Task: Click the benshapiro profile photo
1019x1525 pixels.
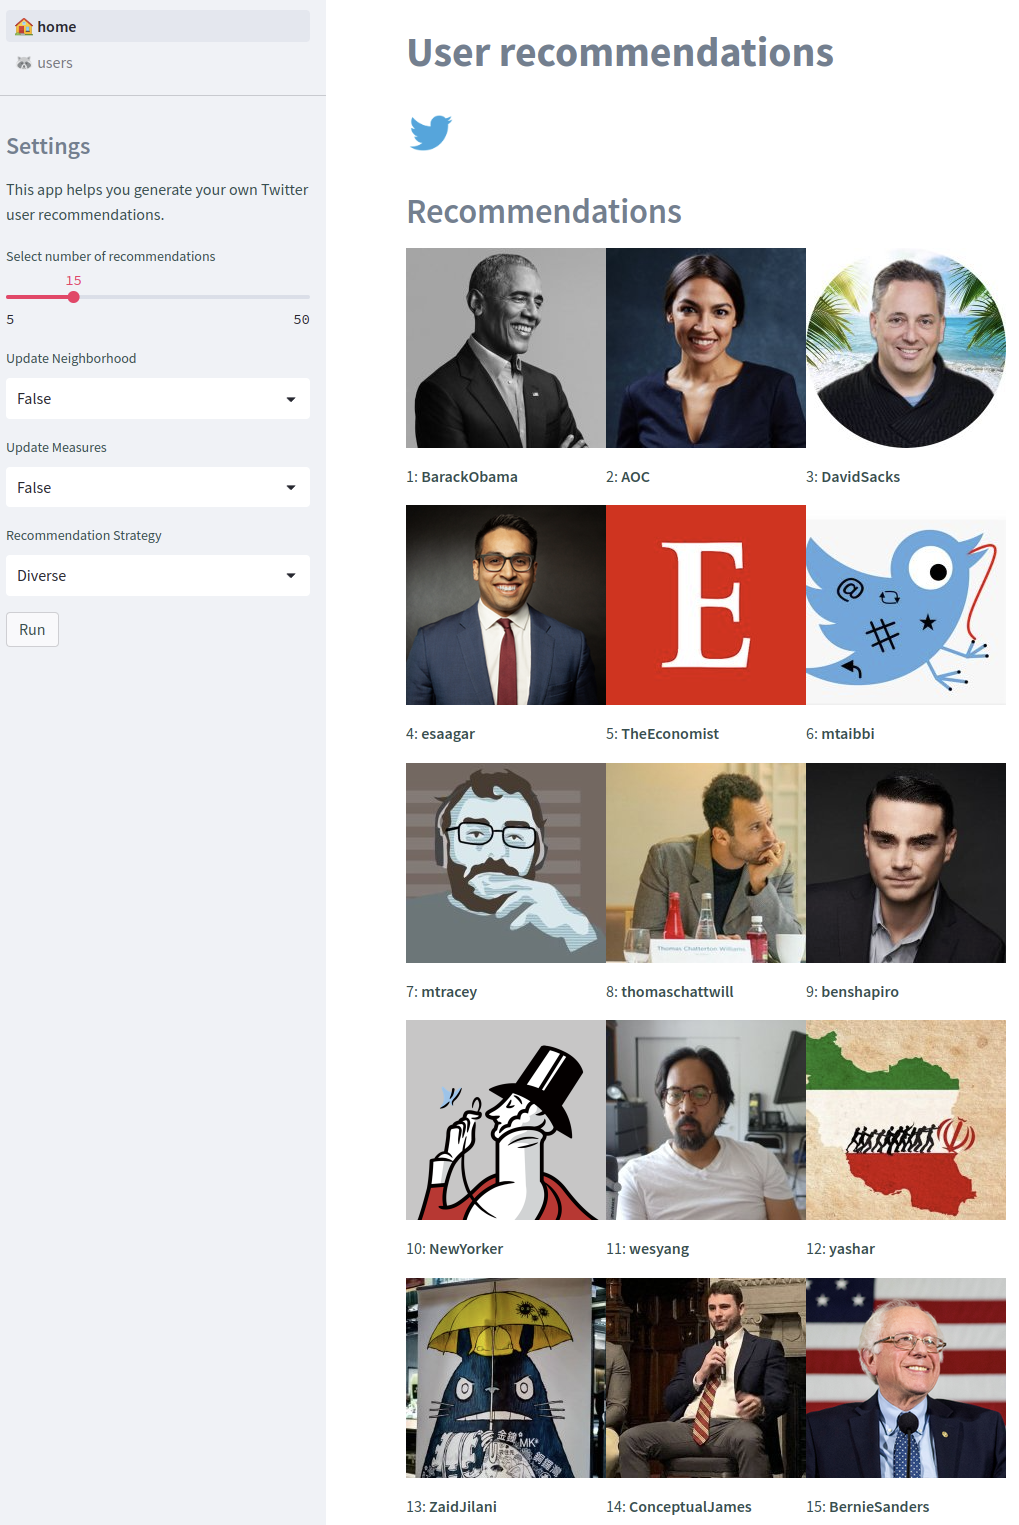Action: [x=906, y=863]
